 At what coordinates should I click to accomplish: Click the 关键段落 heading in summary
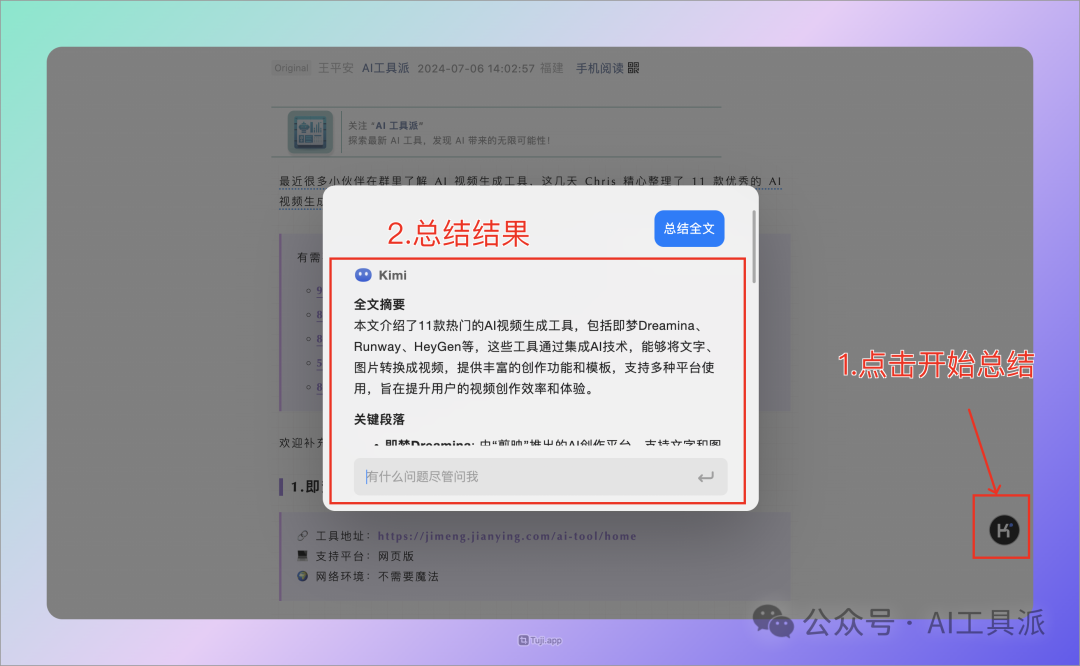tap(380, 419)
